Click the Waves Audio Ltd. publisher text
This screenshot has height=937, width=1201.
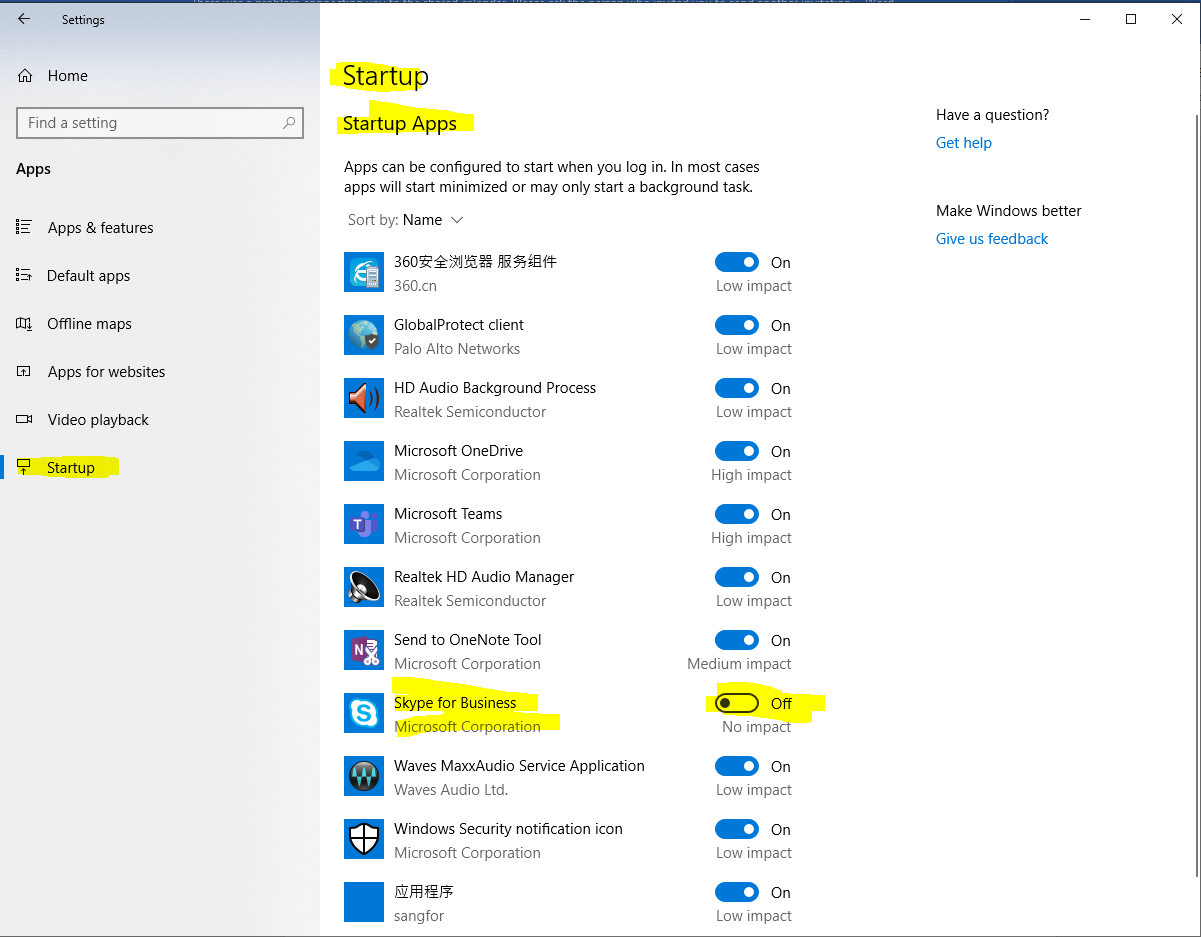[451, 790]
